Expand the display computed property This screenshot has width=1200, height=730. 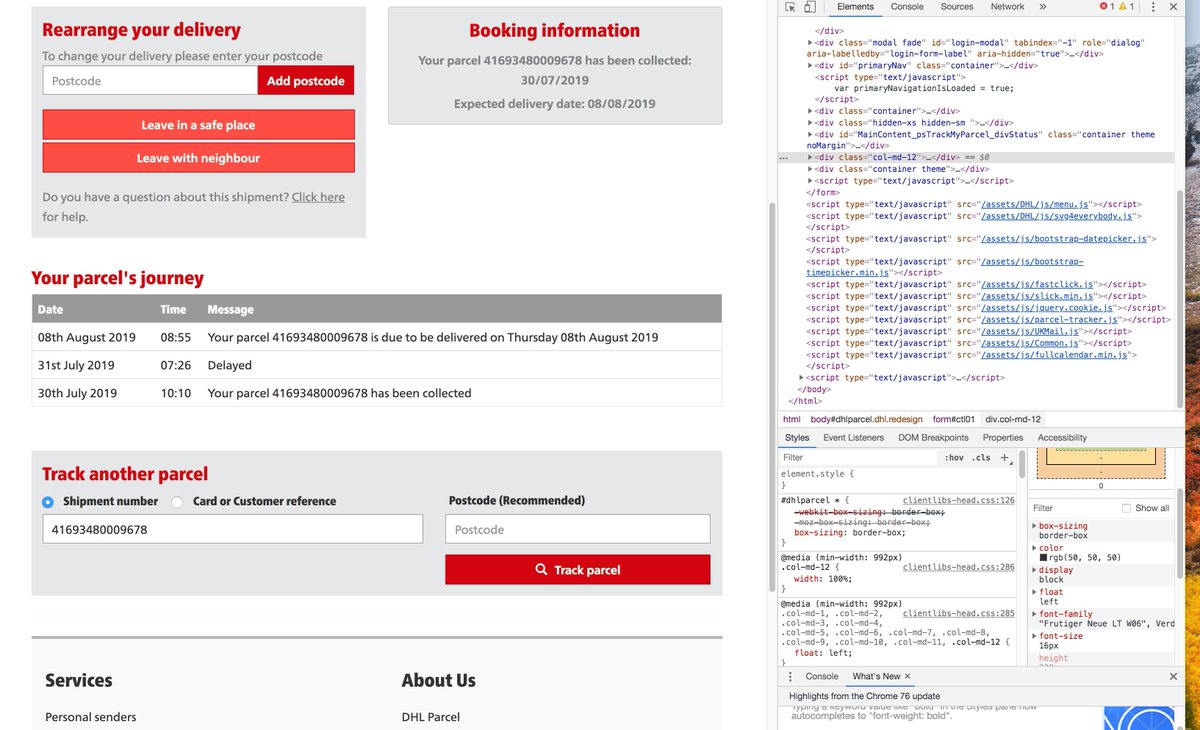[1035, 570]
